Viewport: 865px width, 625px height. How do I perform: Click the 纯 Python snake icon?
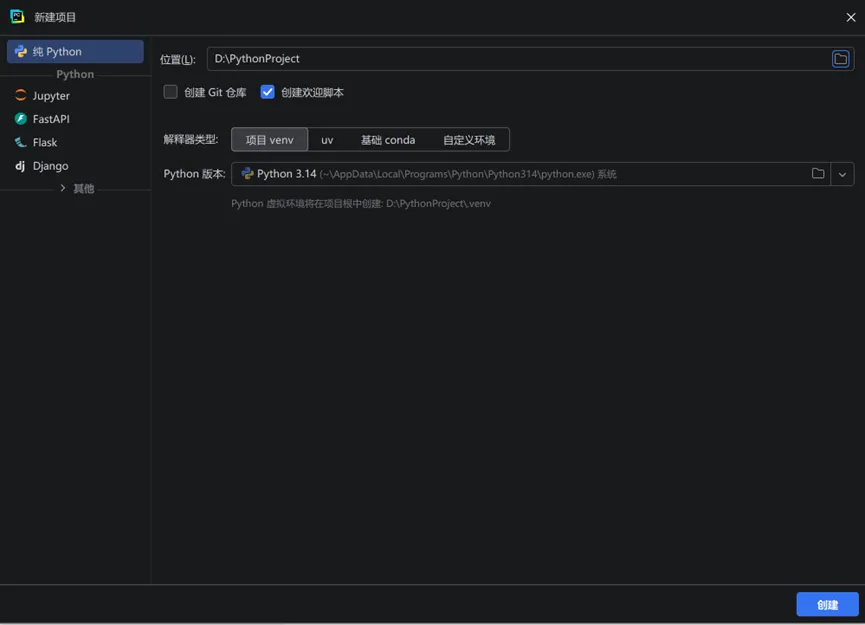[21, 51]
